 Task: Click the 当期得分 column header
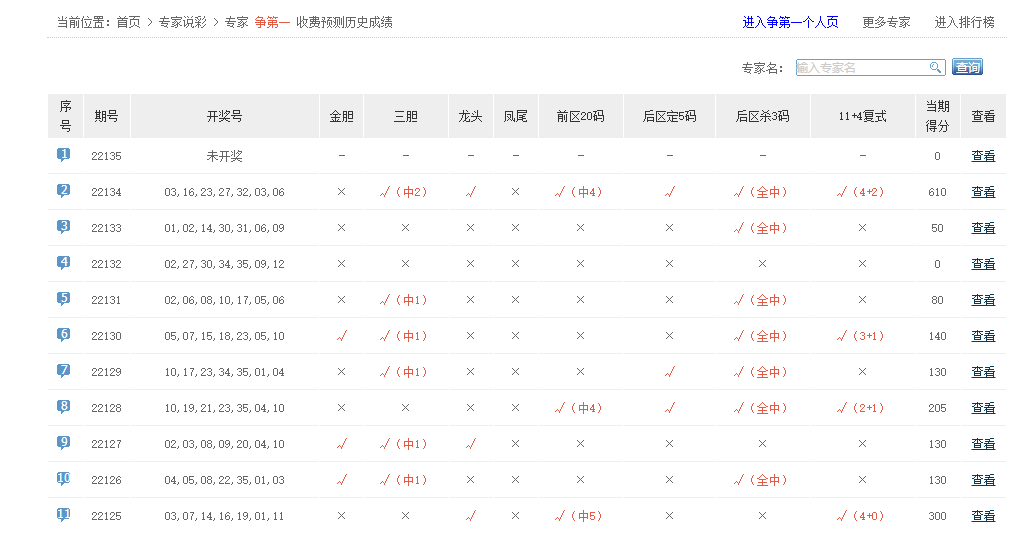pyautogui.click(x=937, y=116)
